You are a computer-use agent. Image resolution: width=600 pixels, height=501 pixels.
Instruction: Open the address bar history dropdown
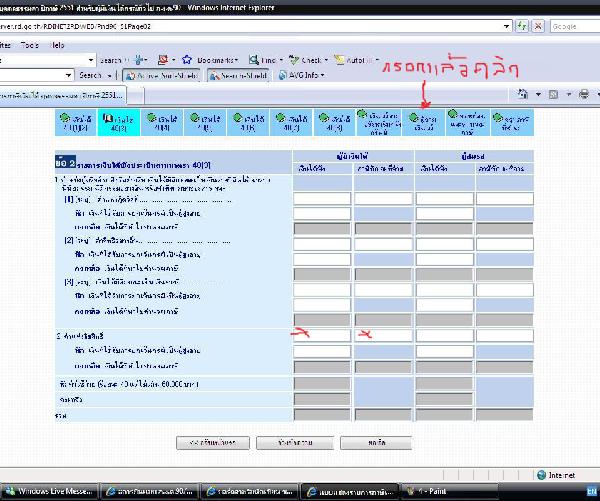[x=506, y=26]
